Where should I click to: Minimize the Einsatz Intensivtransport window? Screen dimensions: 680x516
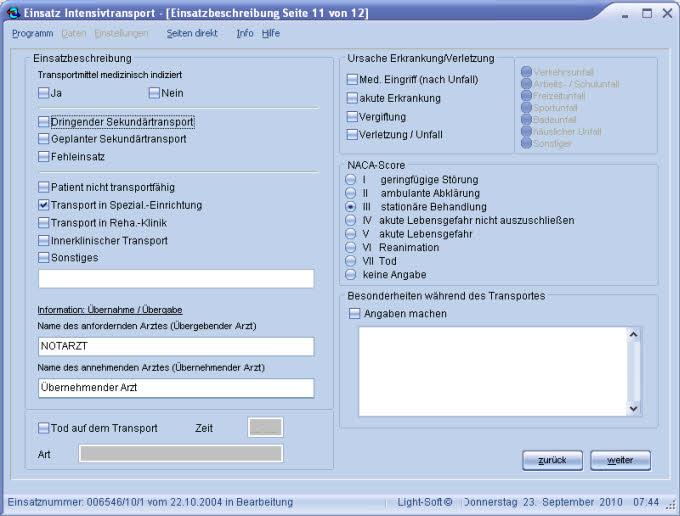[625, 14]
